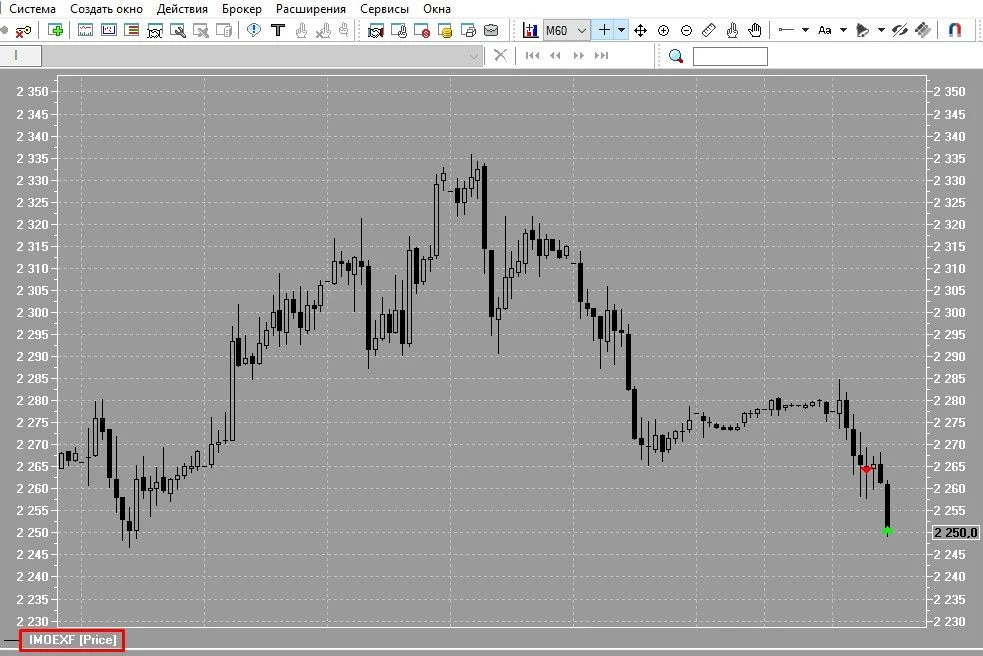This screenshot has height=656, width=983.
Task: Expand the Aa text tool dropdown arrow
Action: tap(844, 30)
